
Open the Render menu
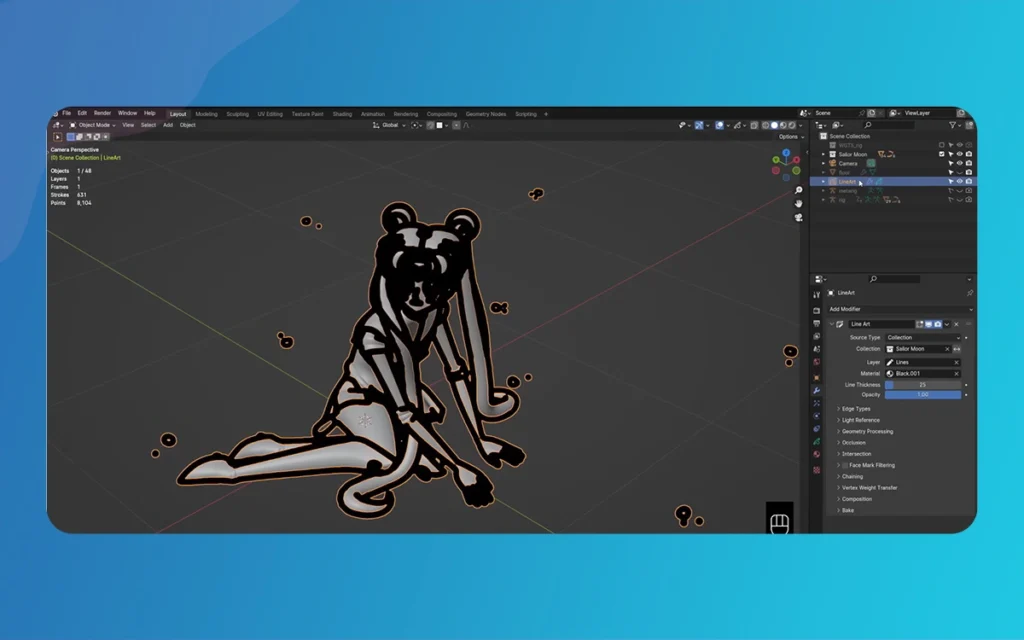point(103,113)
